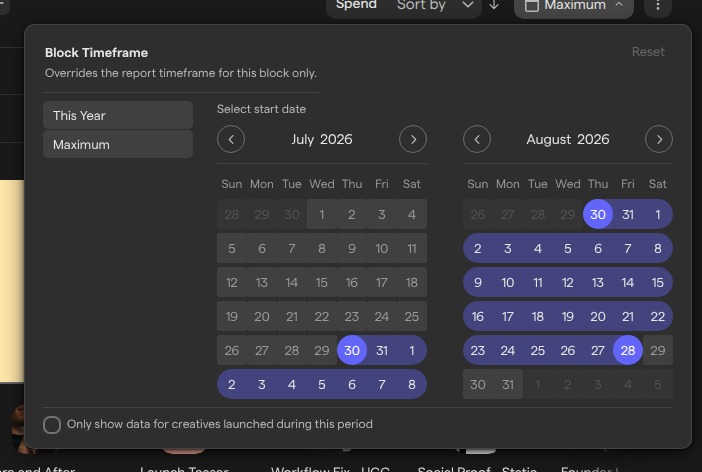Select July 17 in the calendar

tap(382, 283)
